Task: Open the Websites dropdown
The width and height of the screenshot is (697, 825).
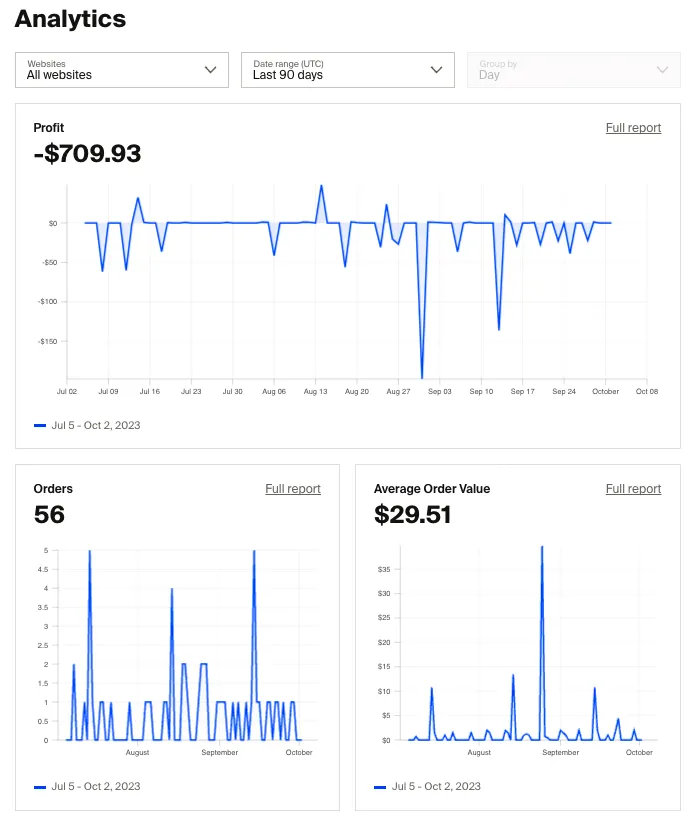Action: tap(120, 70)
